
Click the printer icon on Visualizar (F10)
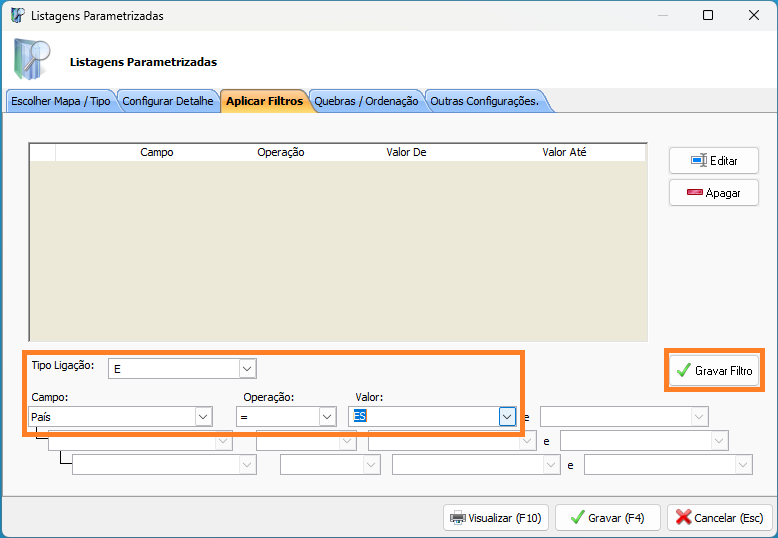coord(458,518)
